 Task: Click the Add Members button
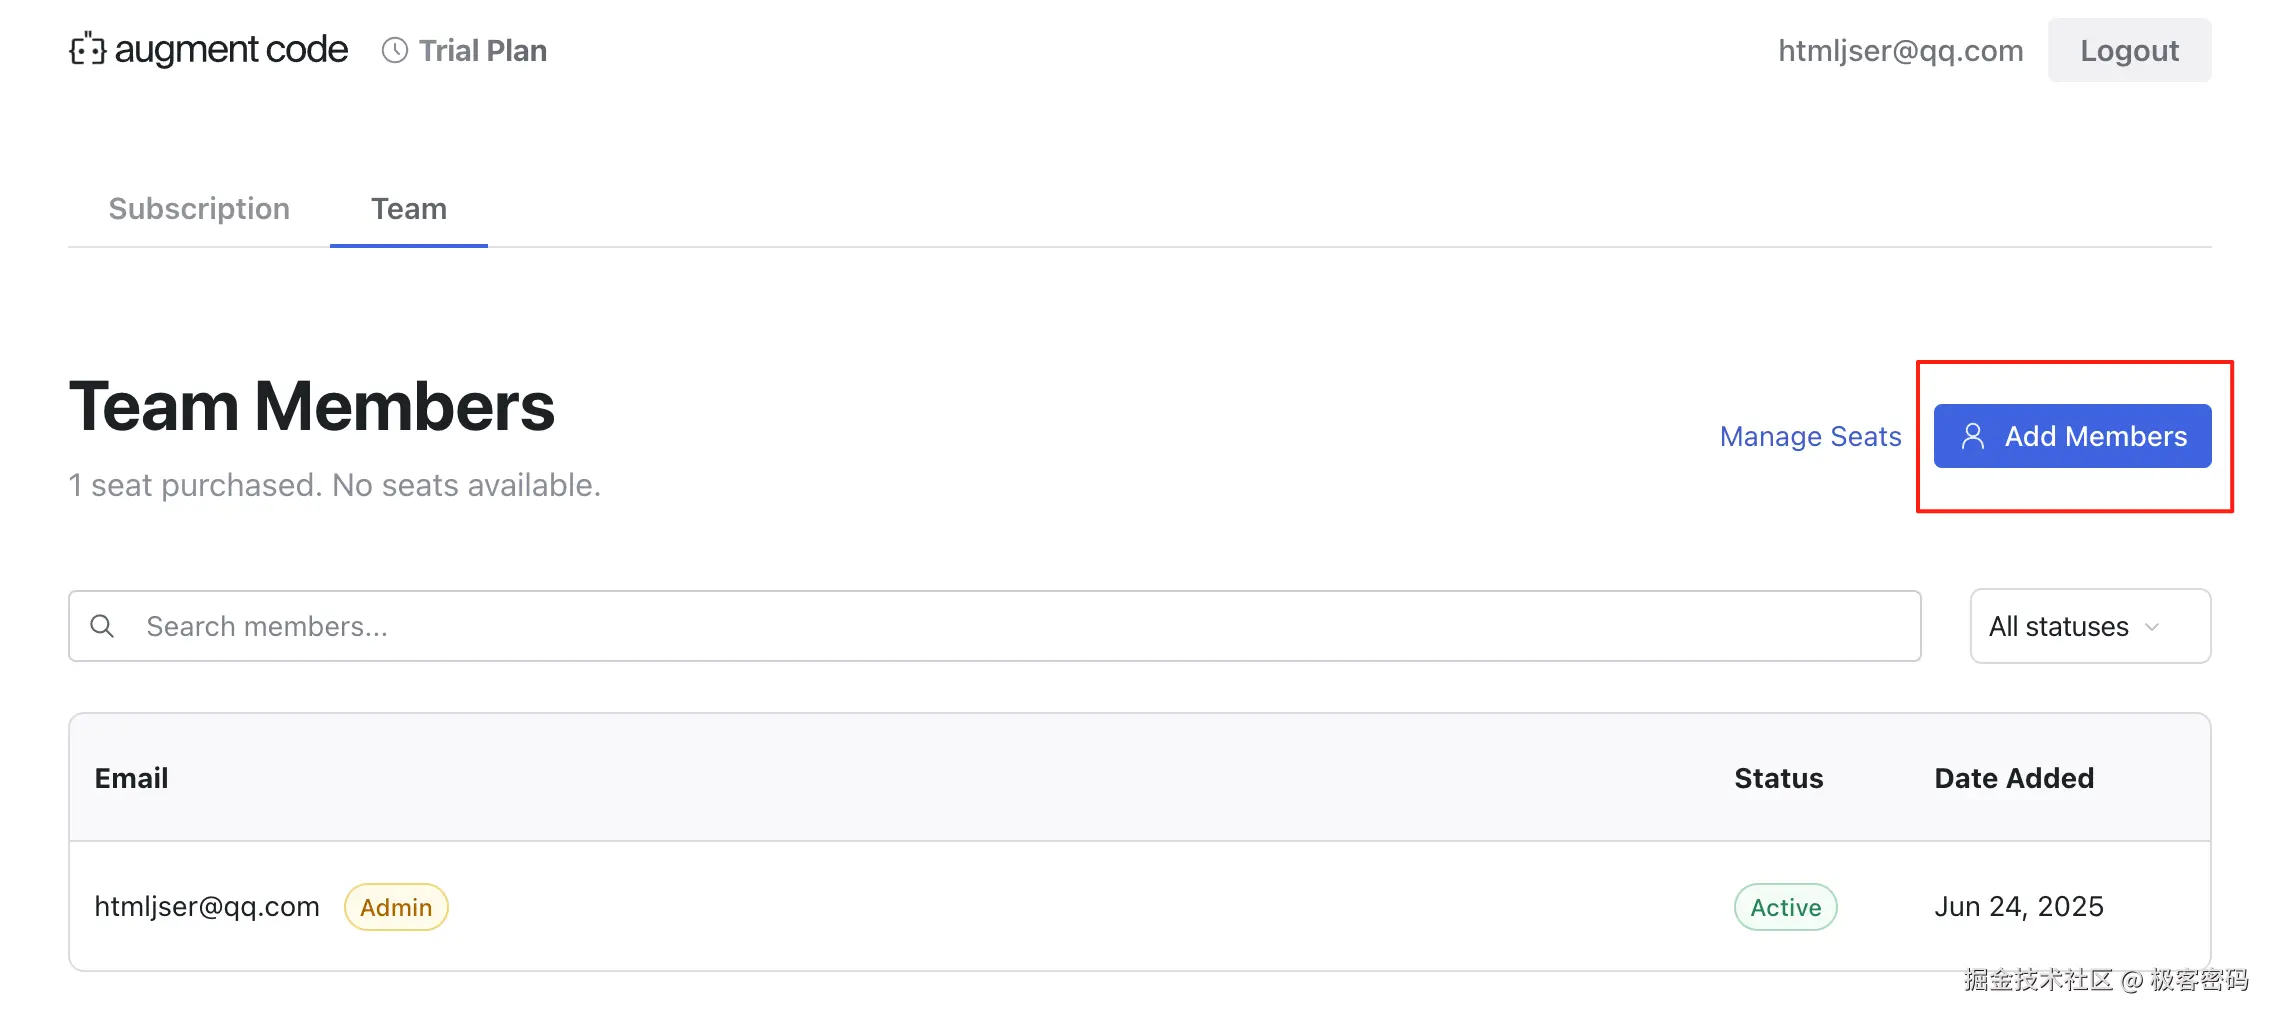tap(2072, 436)
